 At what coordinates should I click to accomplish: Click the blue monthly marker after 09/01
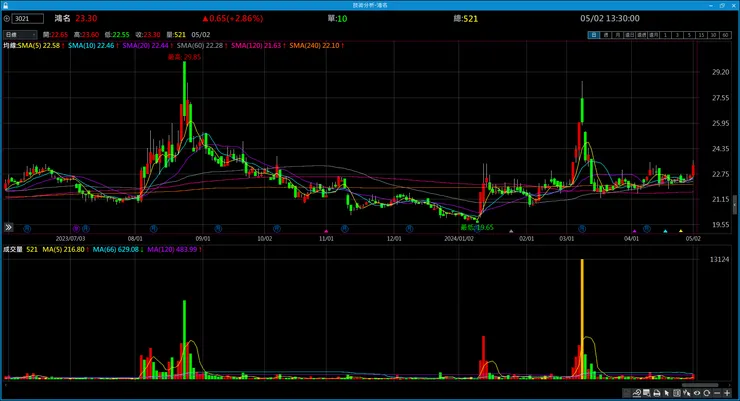click(218, 228)
